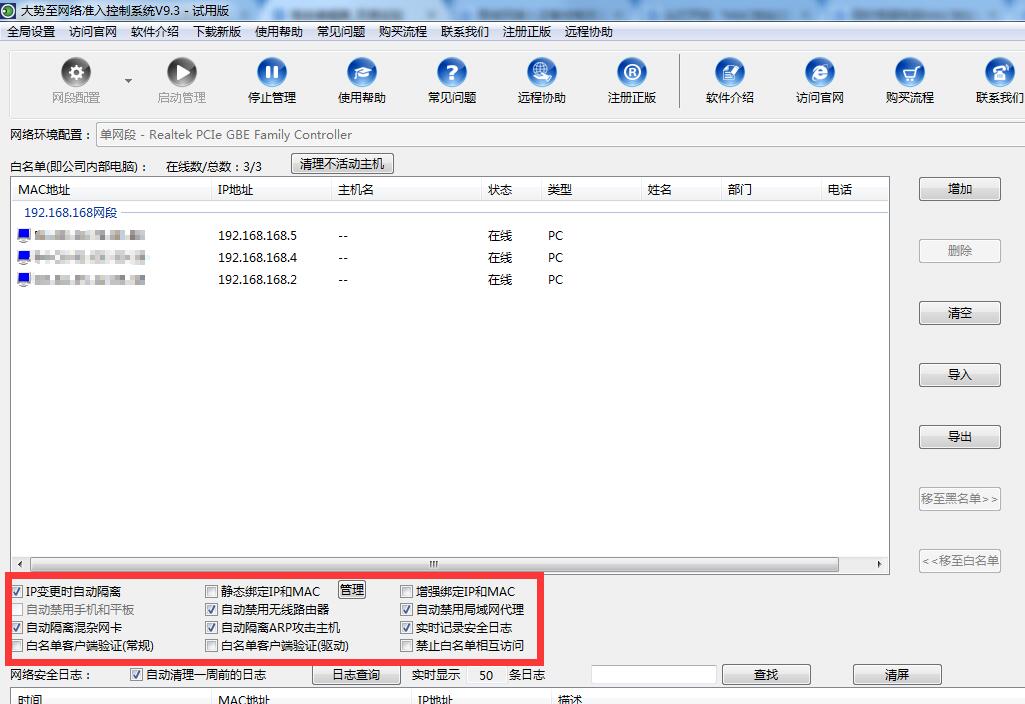Click the 查找 button
Image resolution: width=1025 pixels, height=704 pixels.
click(x=766, y=675)
